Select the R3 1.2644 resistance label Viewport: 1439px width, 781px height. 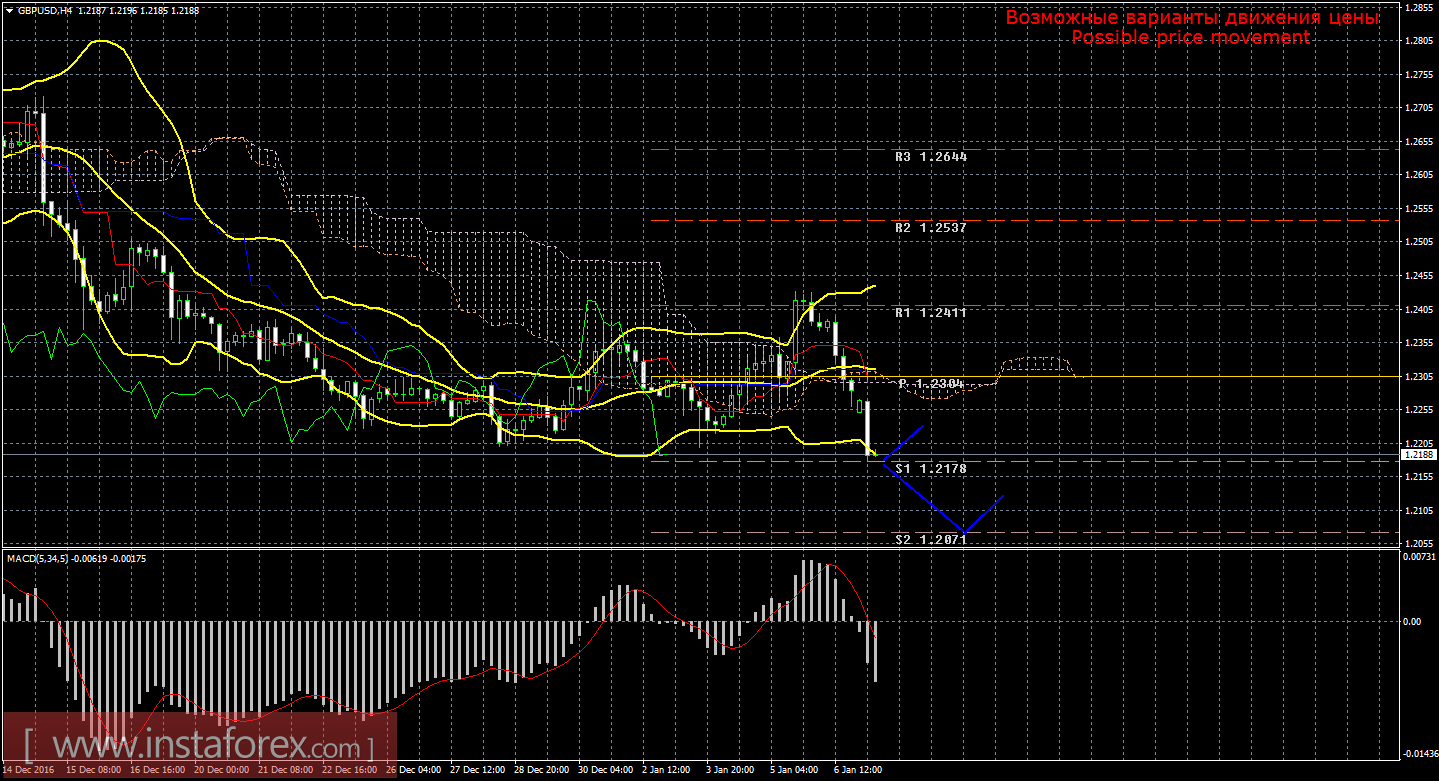[931, 157]
